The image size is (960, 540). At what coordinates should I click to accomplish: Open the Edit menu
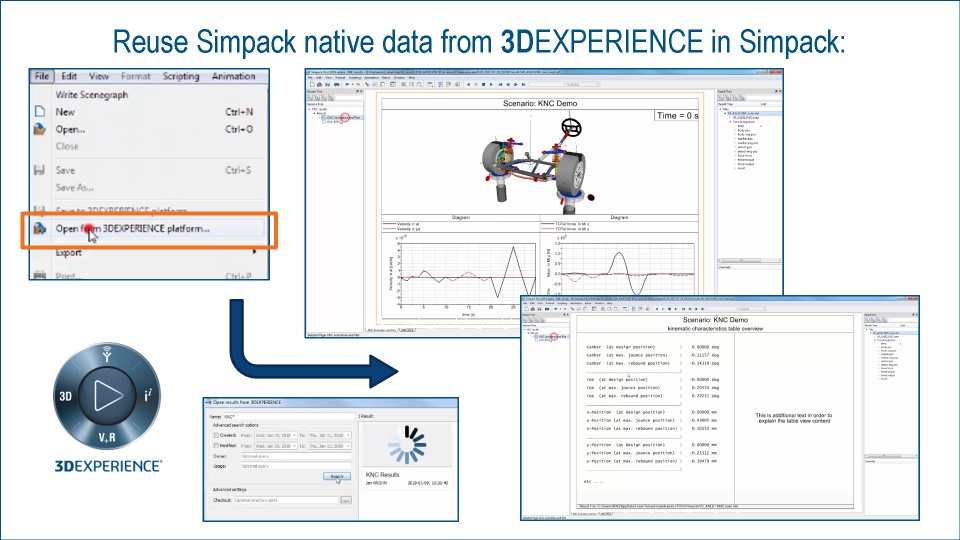[69, 76]
